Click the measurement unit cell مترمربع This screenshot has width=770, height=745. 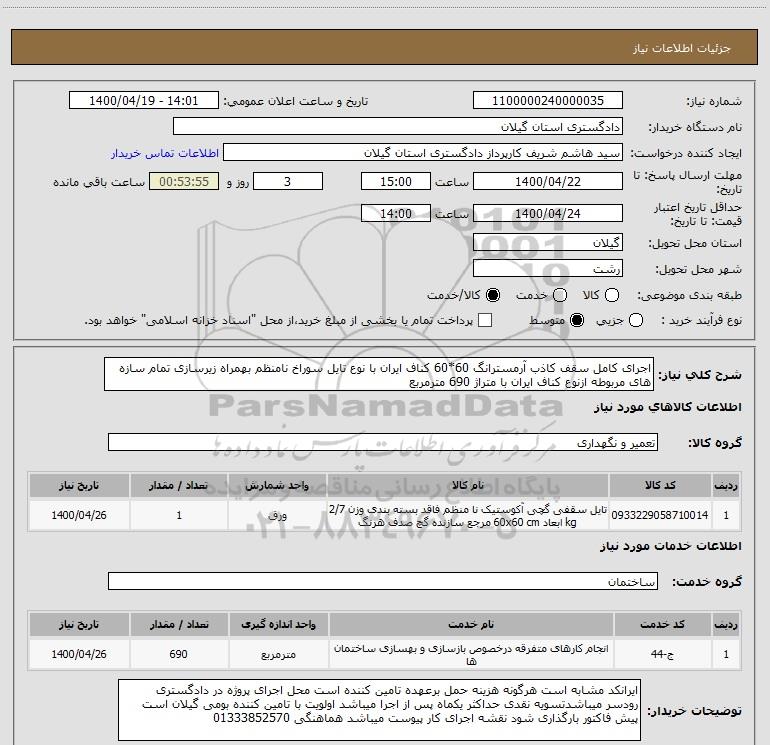click(x=278, y=654)
